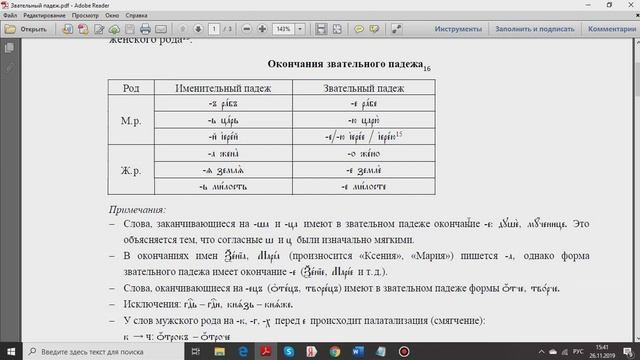This screenshot has width=640, height=360.
Task: Click the 'Примечания:' italic text
Action: (137, 210)
